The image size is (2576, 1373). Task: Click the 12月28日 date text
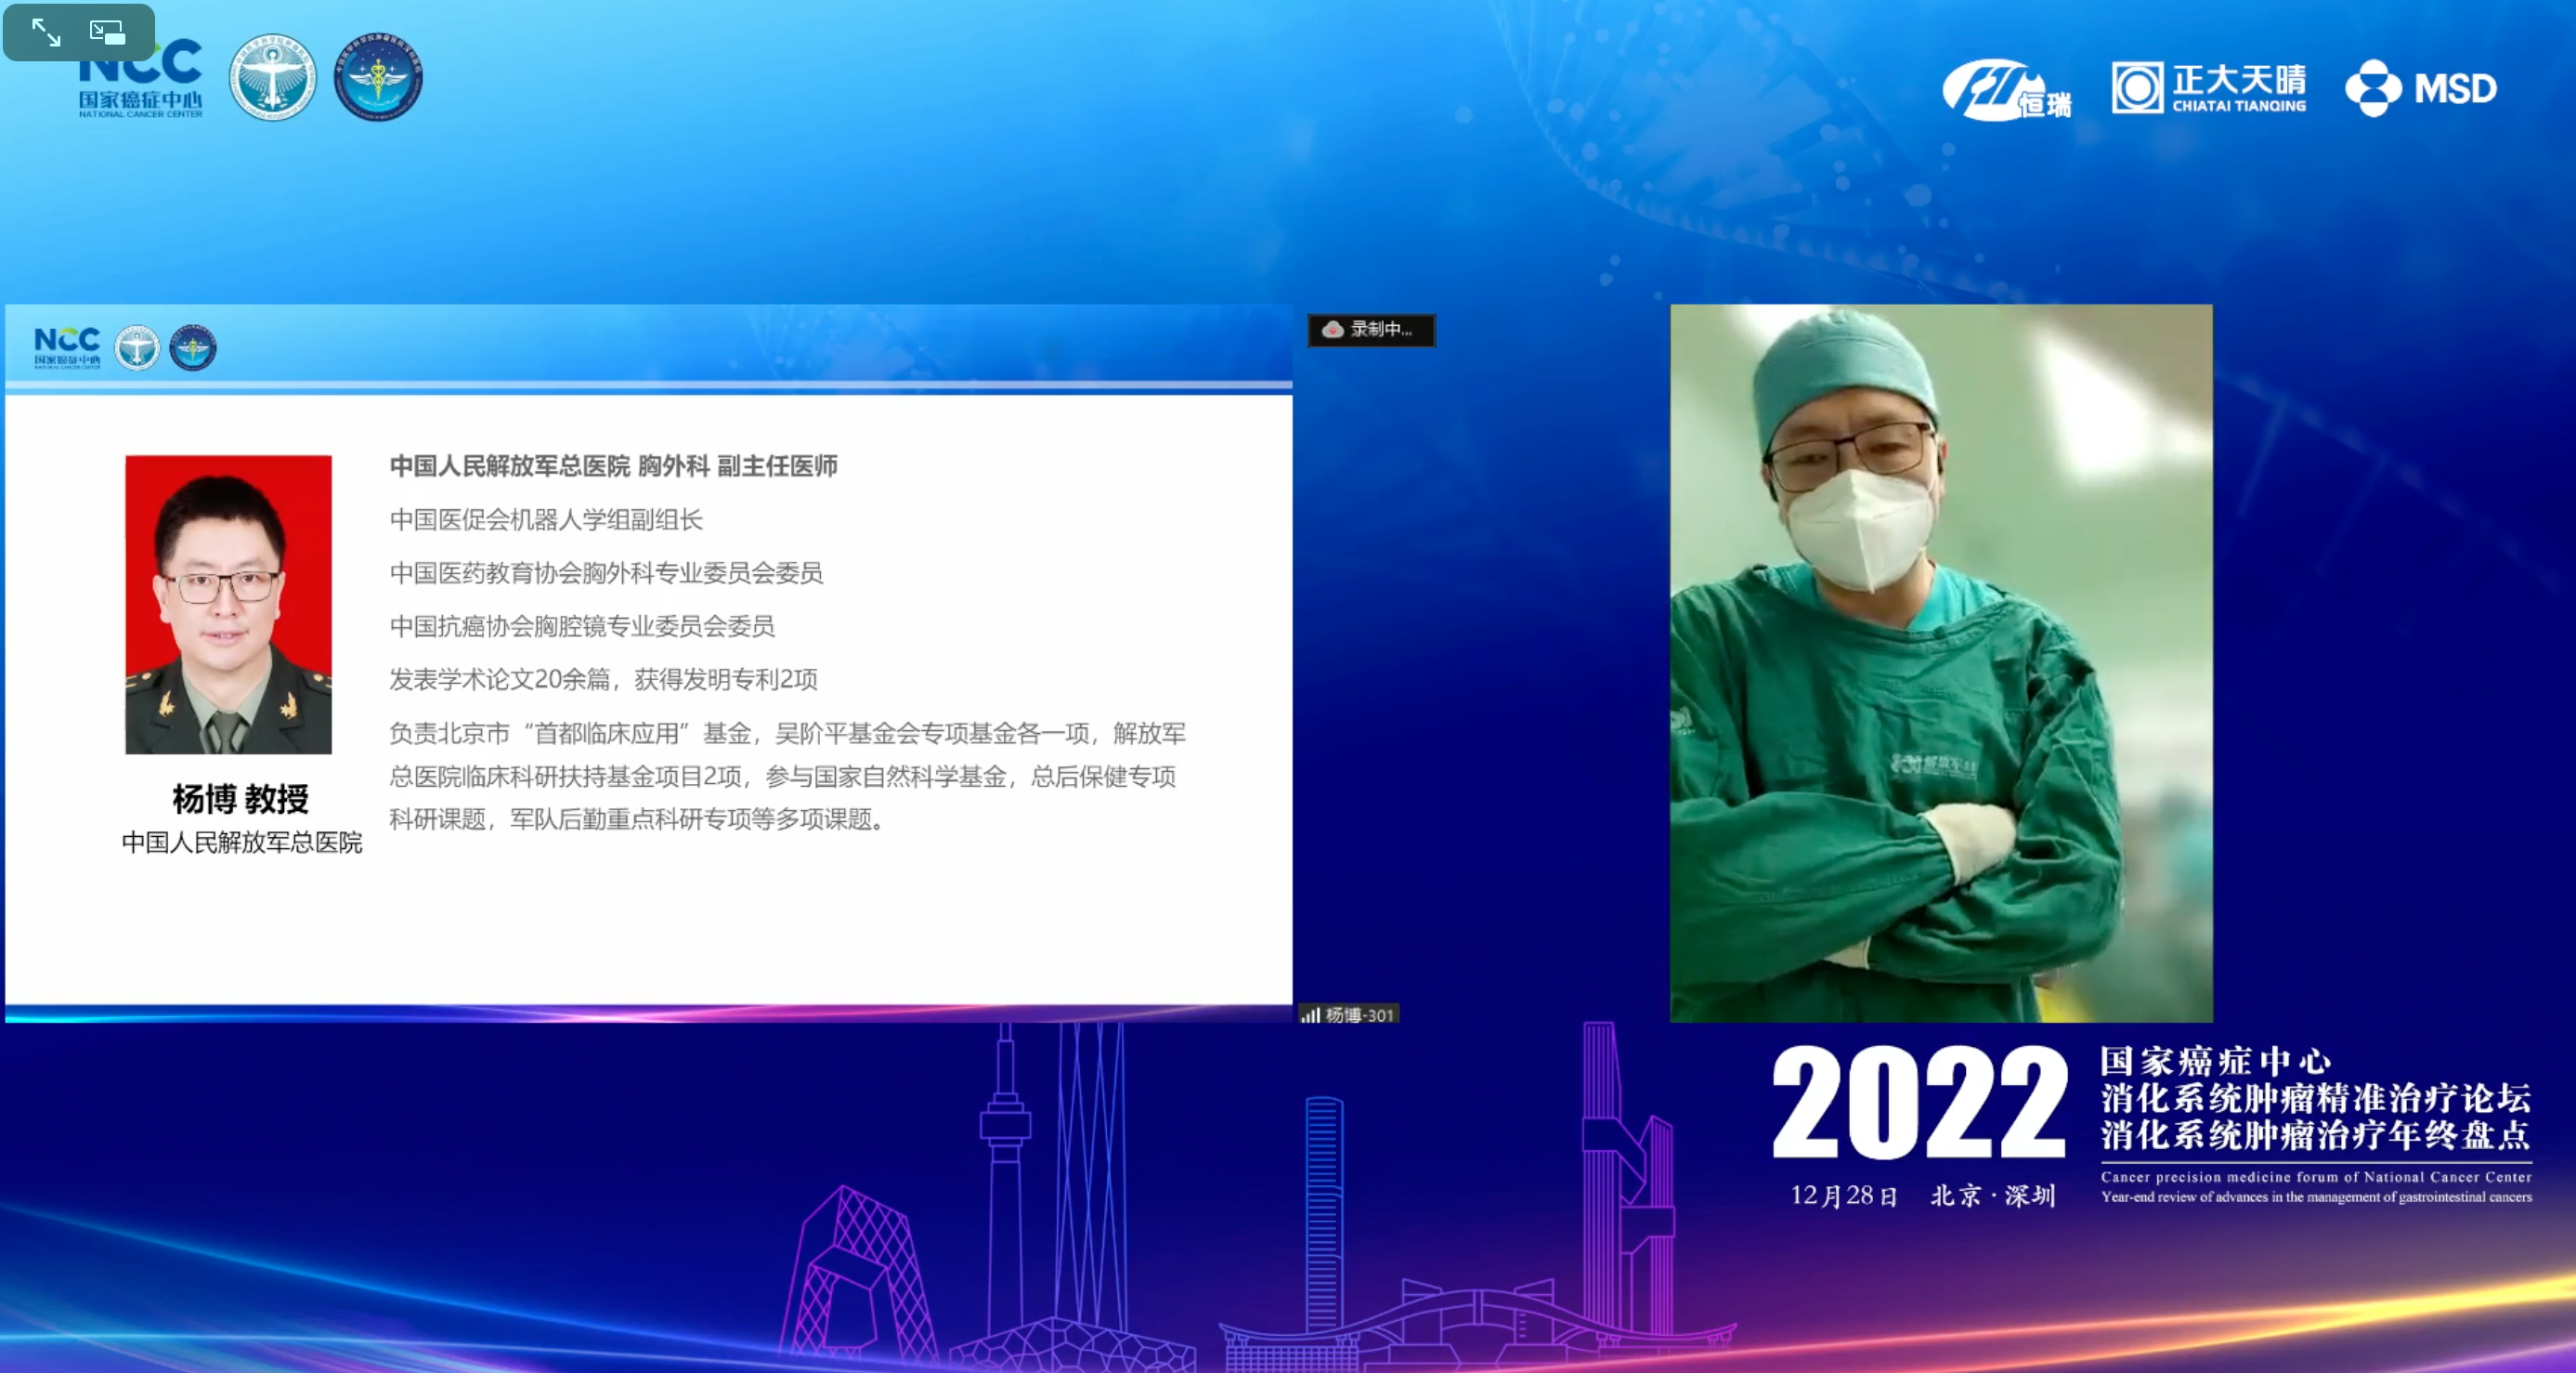click(x=1843, y=1196)
